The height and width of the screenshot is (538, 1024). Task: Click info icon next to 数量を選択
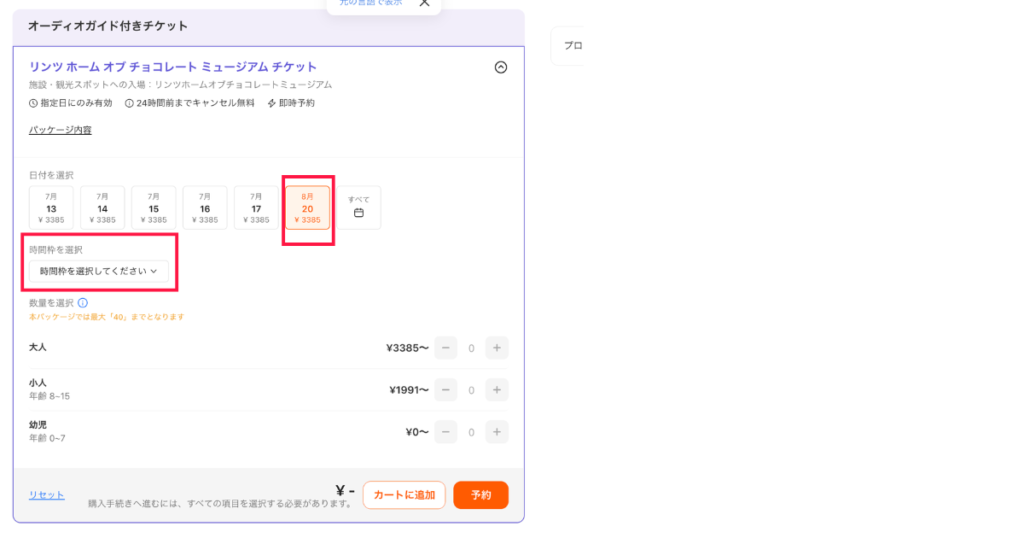click(x=83, y=303)
